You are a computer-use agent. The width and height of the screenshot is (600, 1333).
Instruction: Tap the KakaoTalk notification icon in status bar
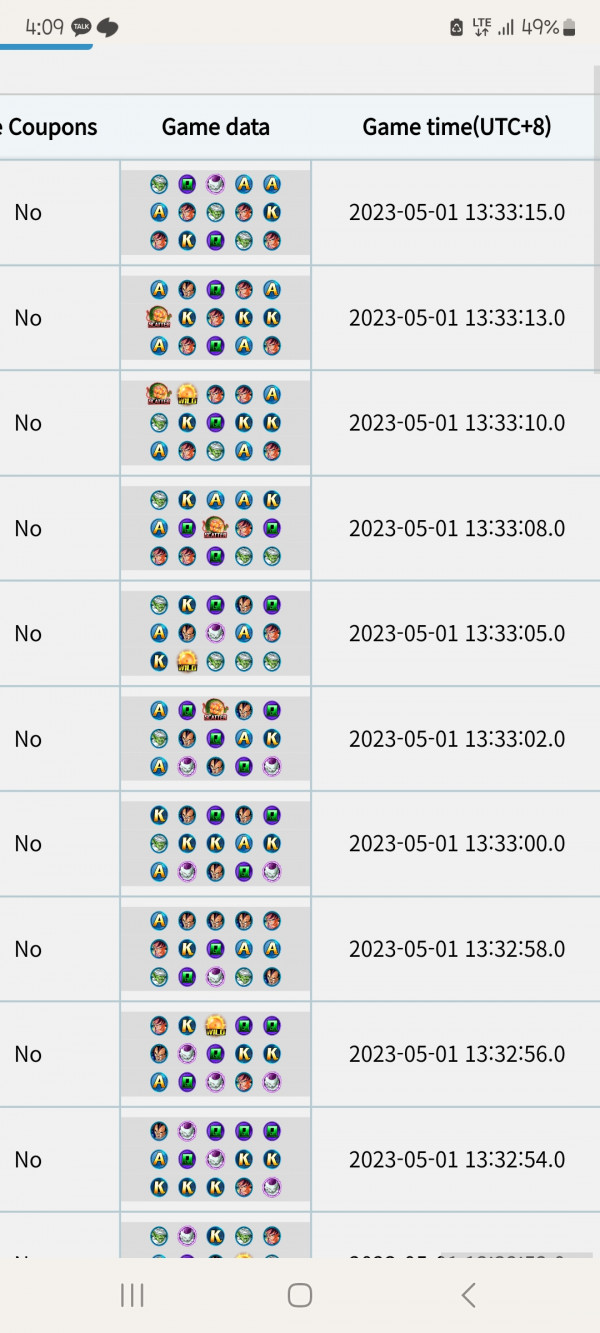(x=82, y=27)
